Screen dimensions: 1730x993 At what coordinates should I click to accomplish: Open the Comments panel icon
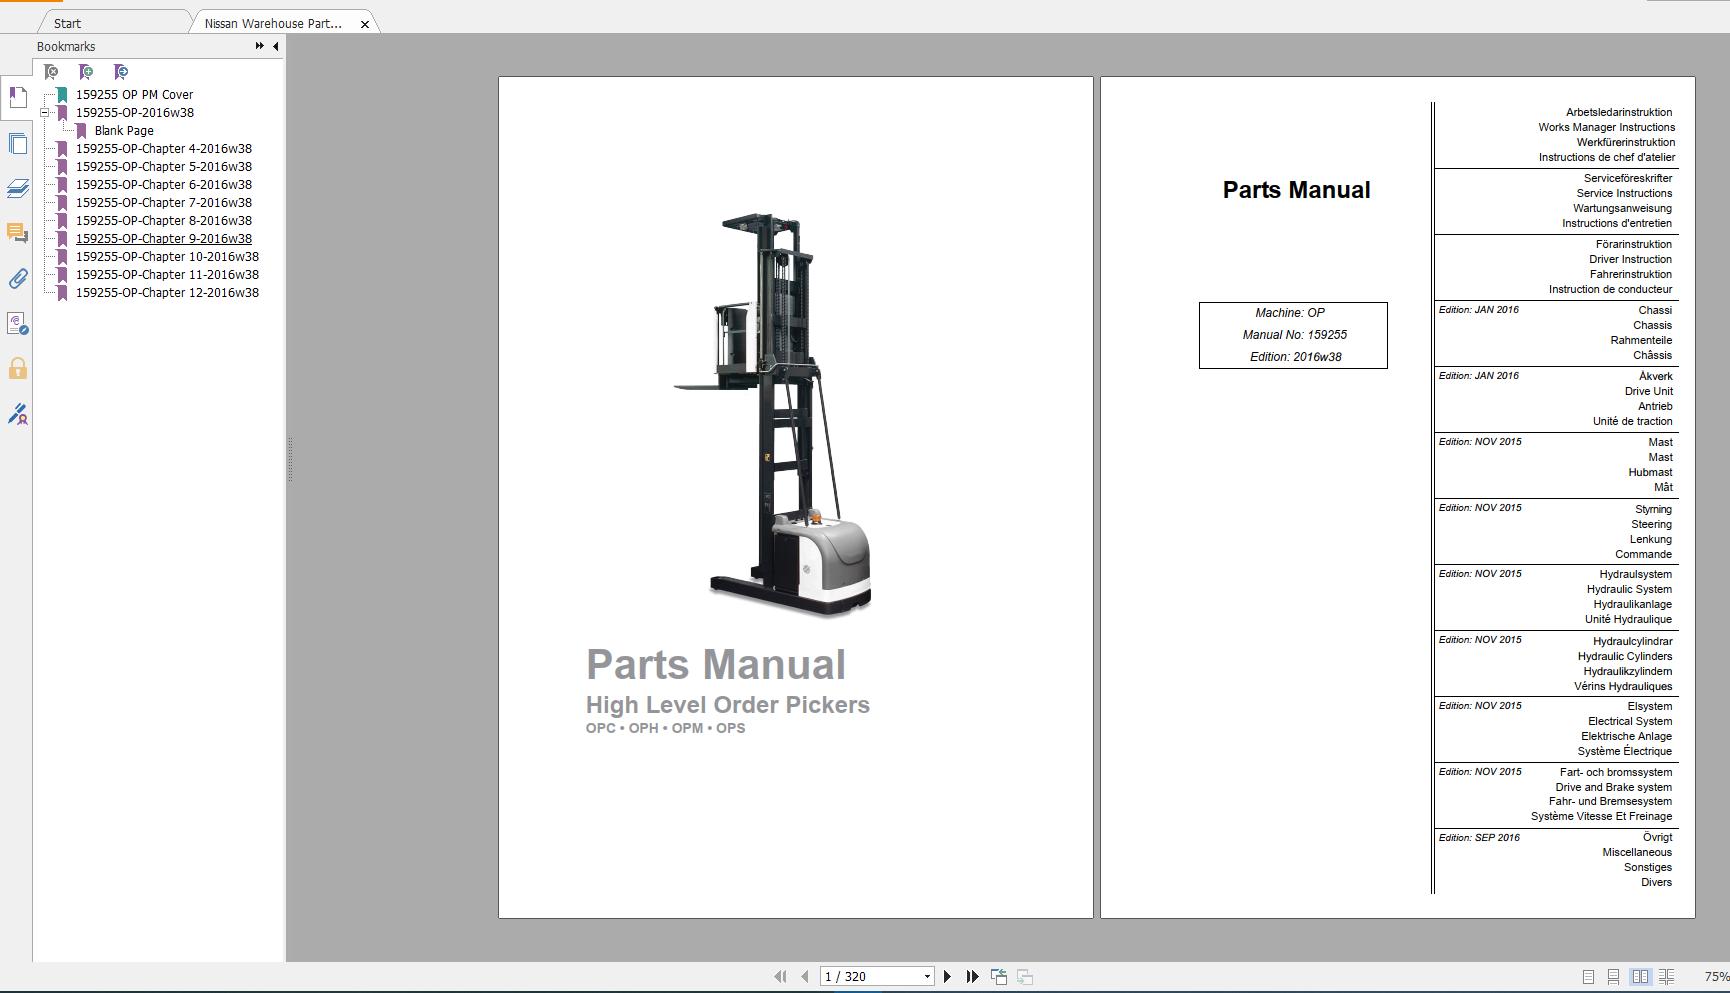(17, 233)
